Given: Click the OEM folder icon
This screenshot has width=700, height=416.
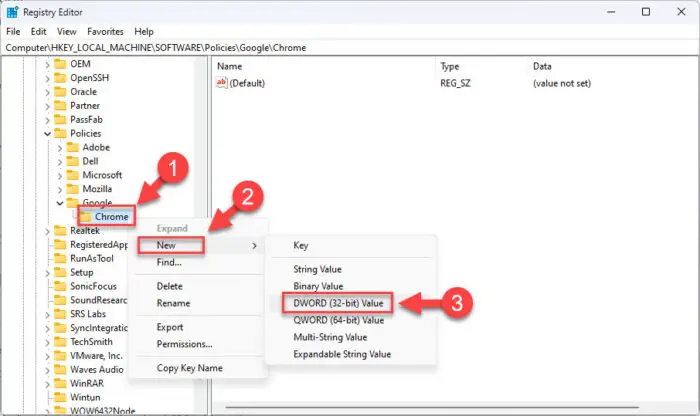Looking at the screenshot, I should click(60, 64).
